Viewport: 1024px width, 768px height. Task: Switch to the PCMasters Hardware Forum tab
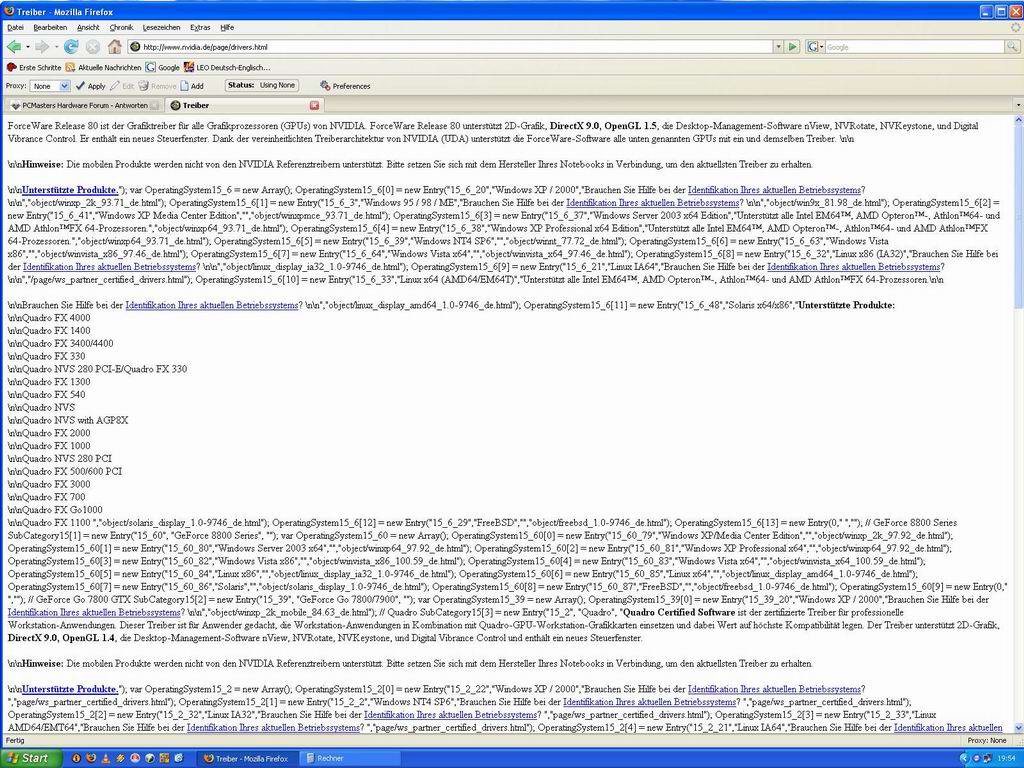[83, 105]
